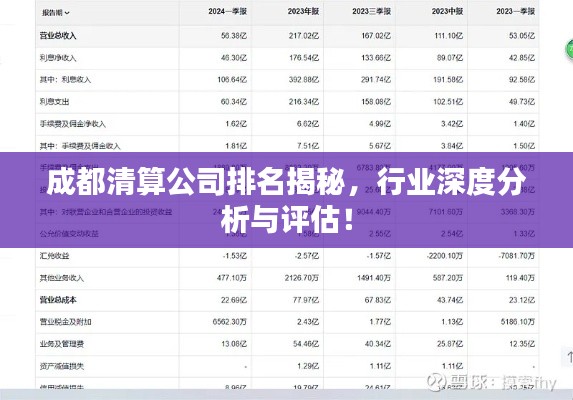
Task: Select 资产减值损失 1.11亿 under 2023中报
Action: [x=452, y=366]
